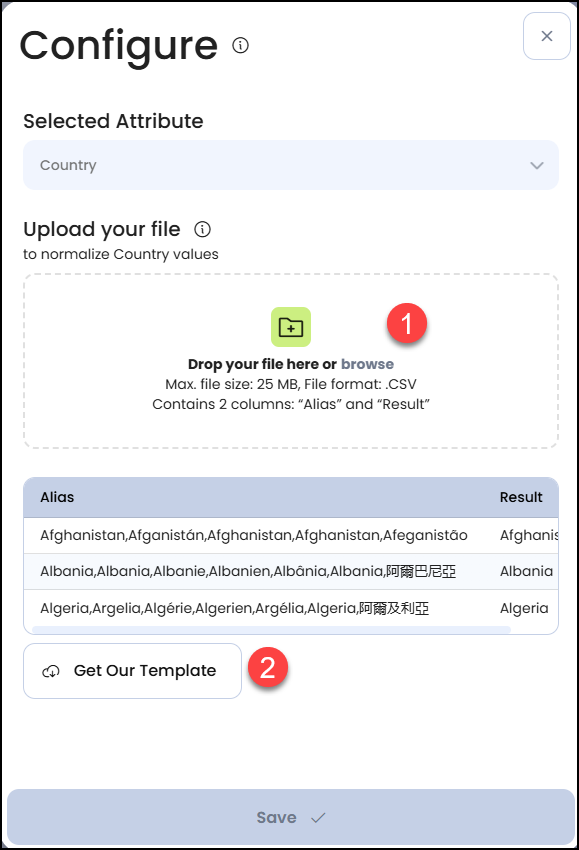Click the chevron on the Country selector
579x850 pixels.
536,164
